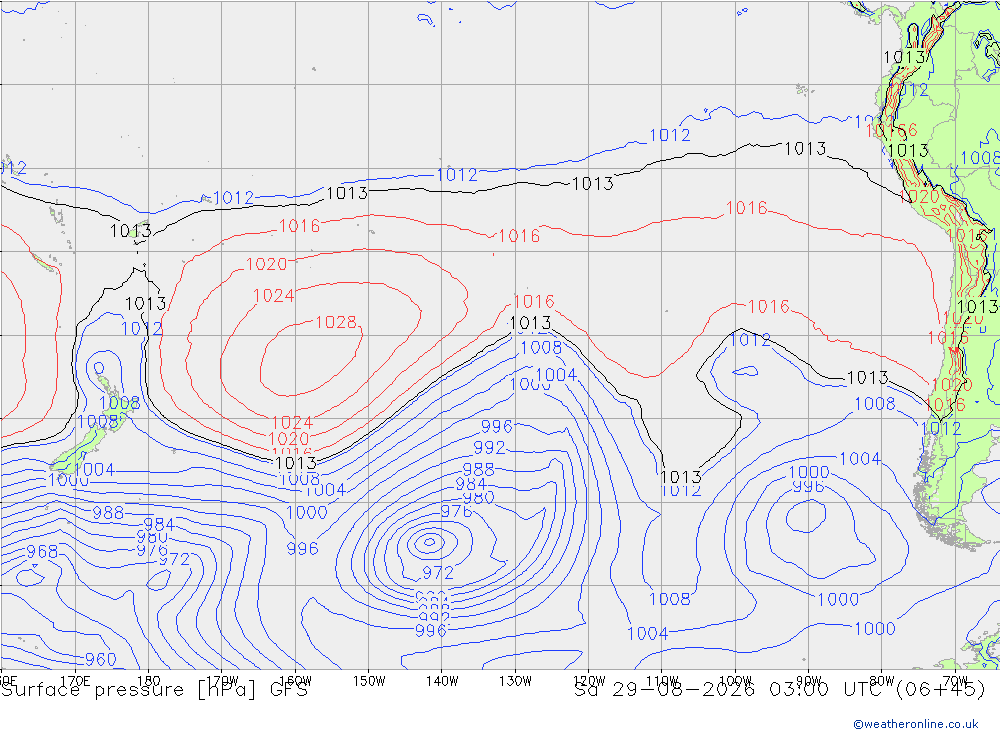Click the 968 isobar label
1000x733 pixels.
pos(42,551)
